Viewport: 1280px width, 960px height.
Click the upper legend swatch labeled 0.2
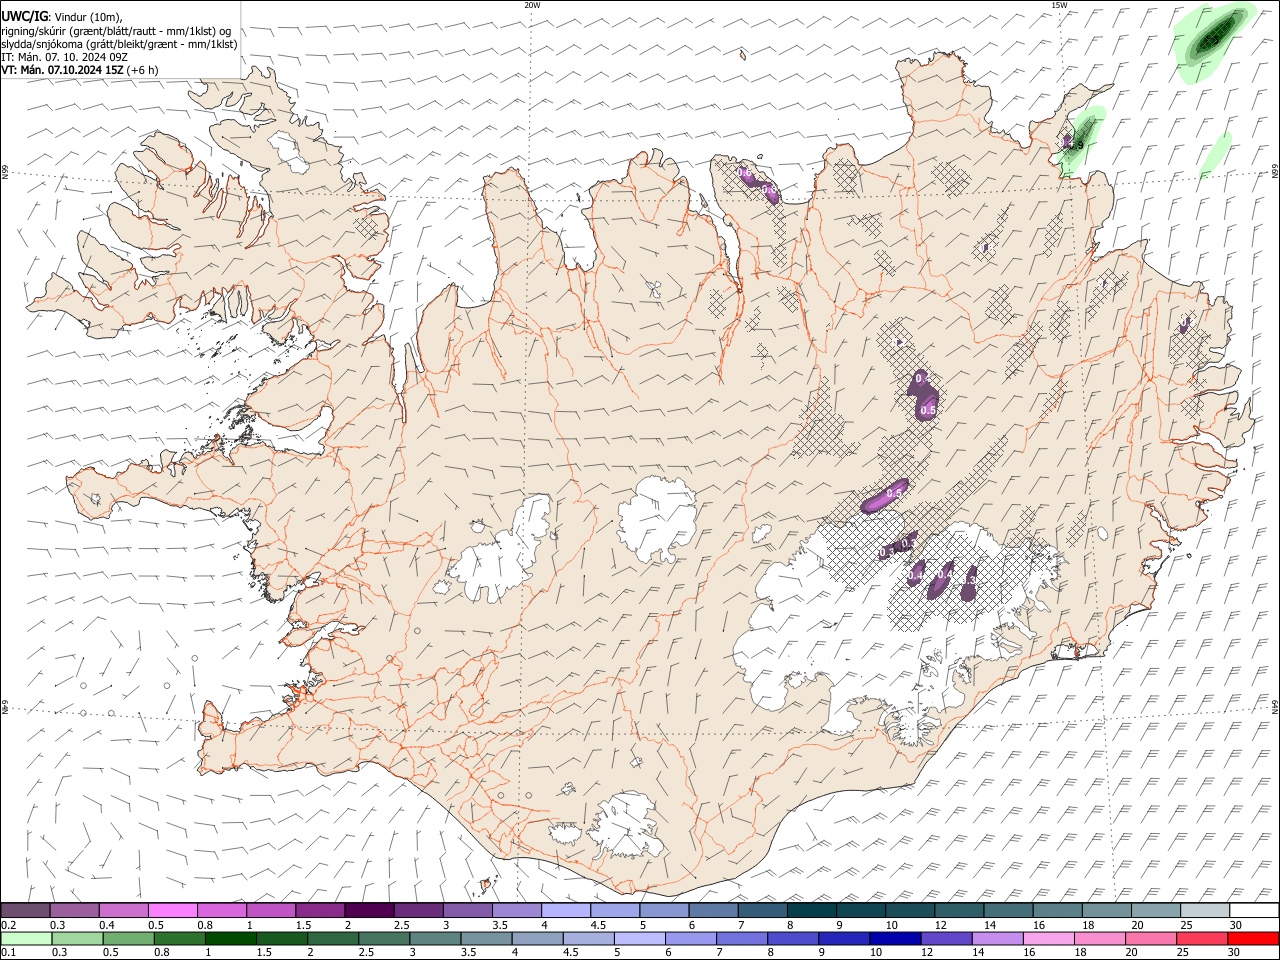tap(26, 910)
